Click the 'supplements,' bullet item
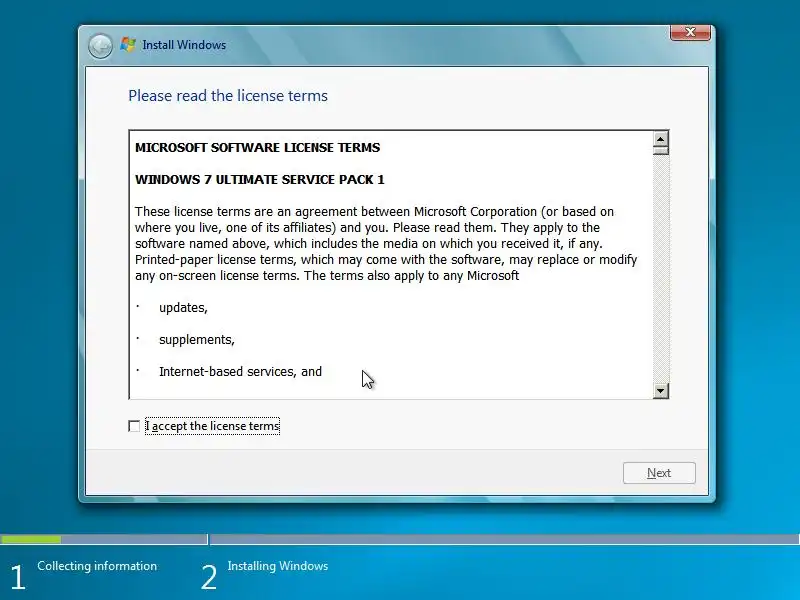 tap(196, 340)
